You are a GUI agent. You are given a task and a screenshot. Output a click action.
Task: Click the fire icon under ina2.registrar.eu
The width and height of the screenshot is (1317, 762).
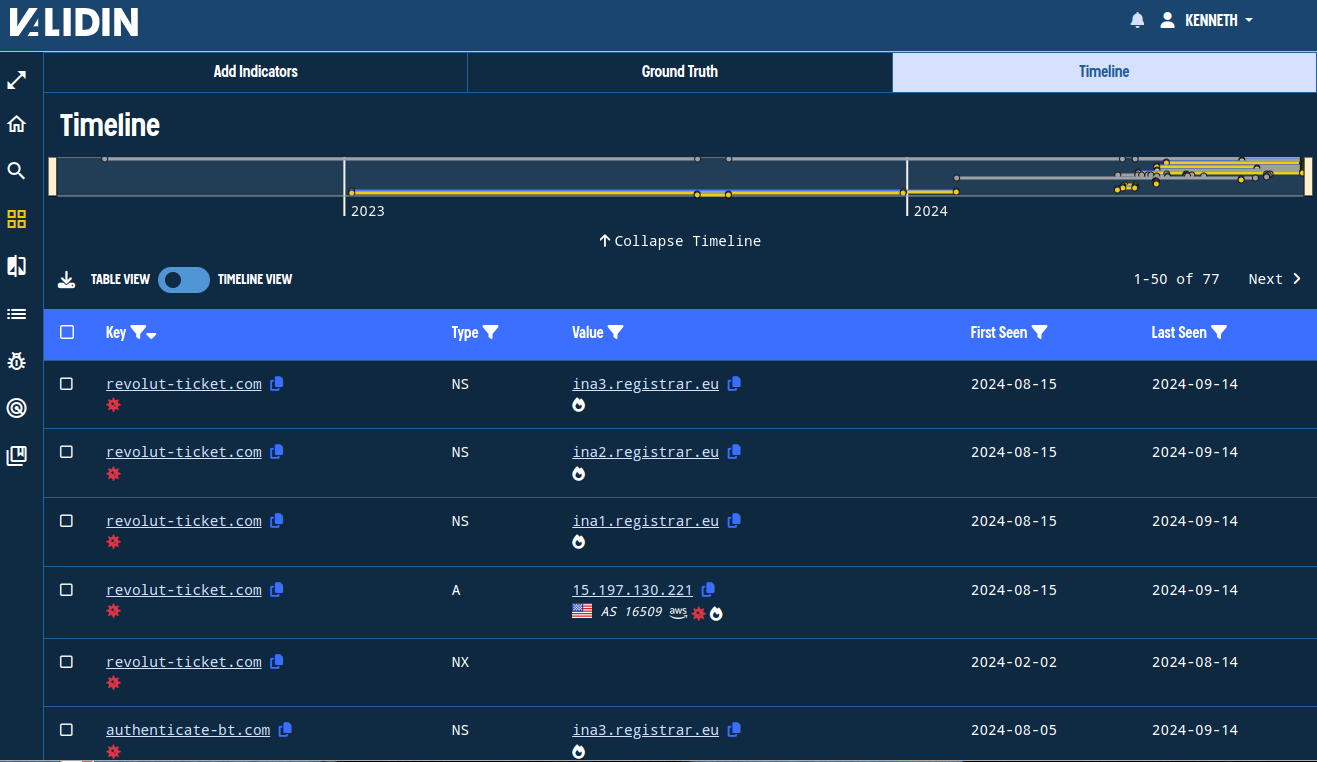click(578, 474)
